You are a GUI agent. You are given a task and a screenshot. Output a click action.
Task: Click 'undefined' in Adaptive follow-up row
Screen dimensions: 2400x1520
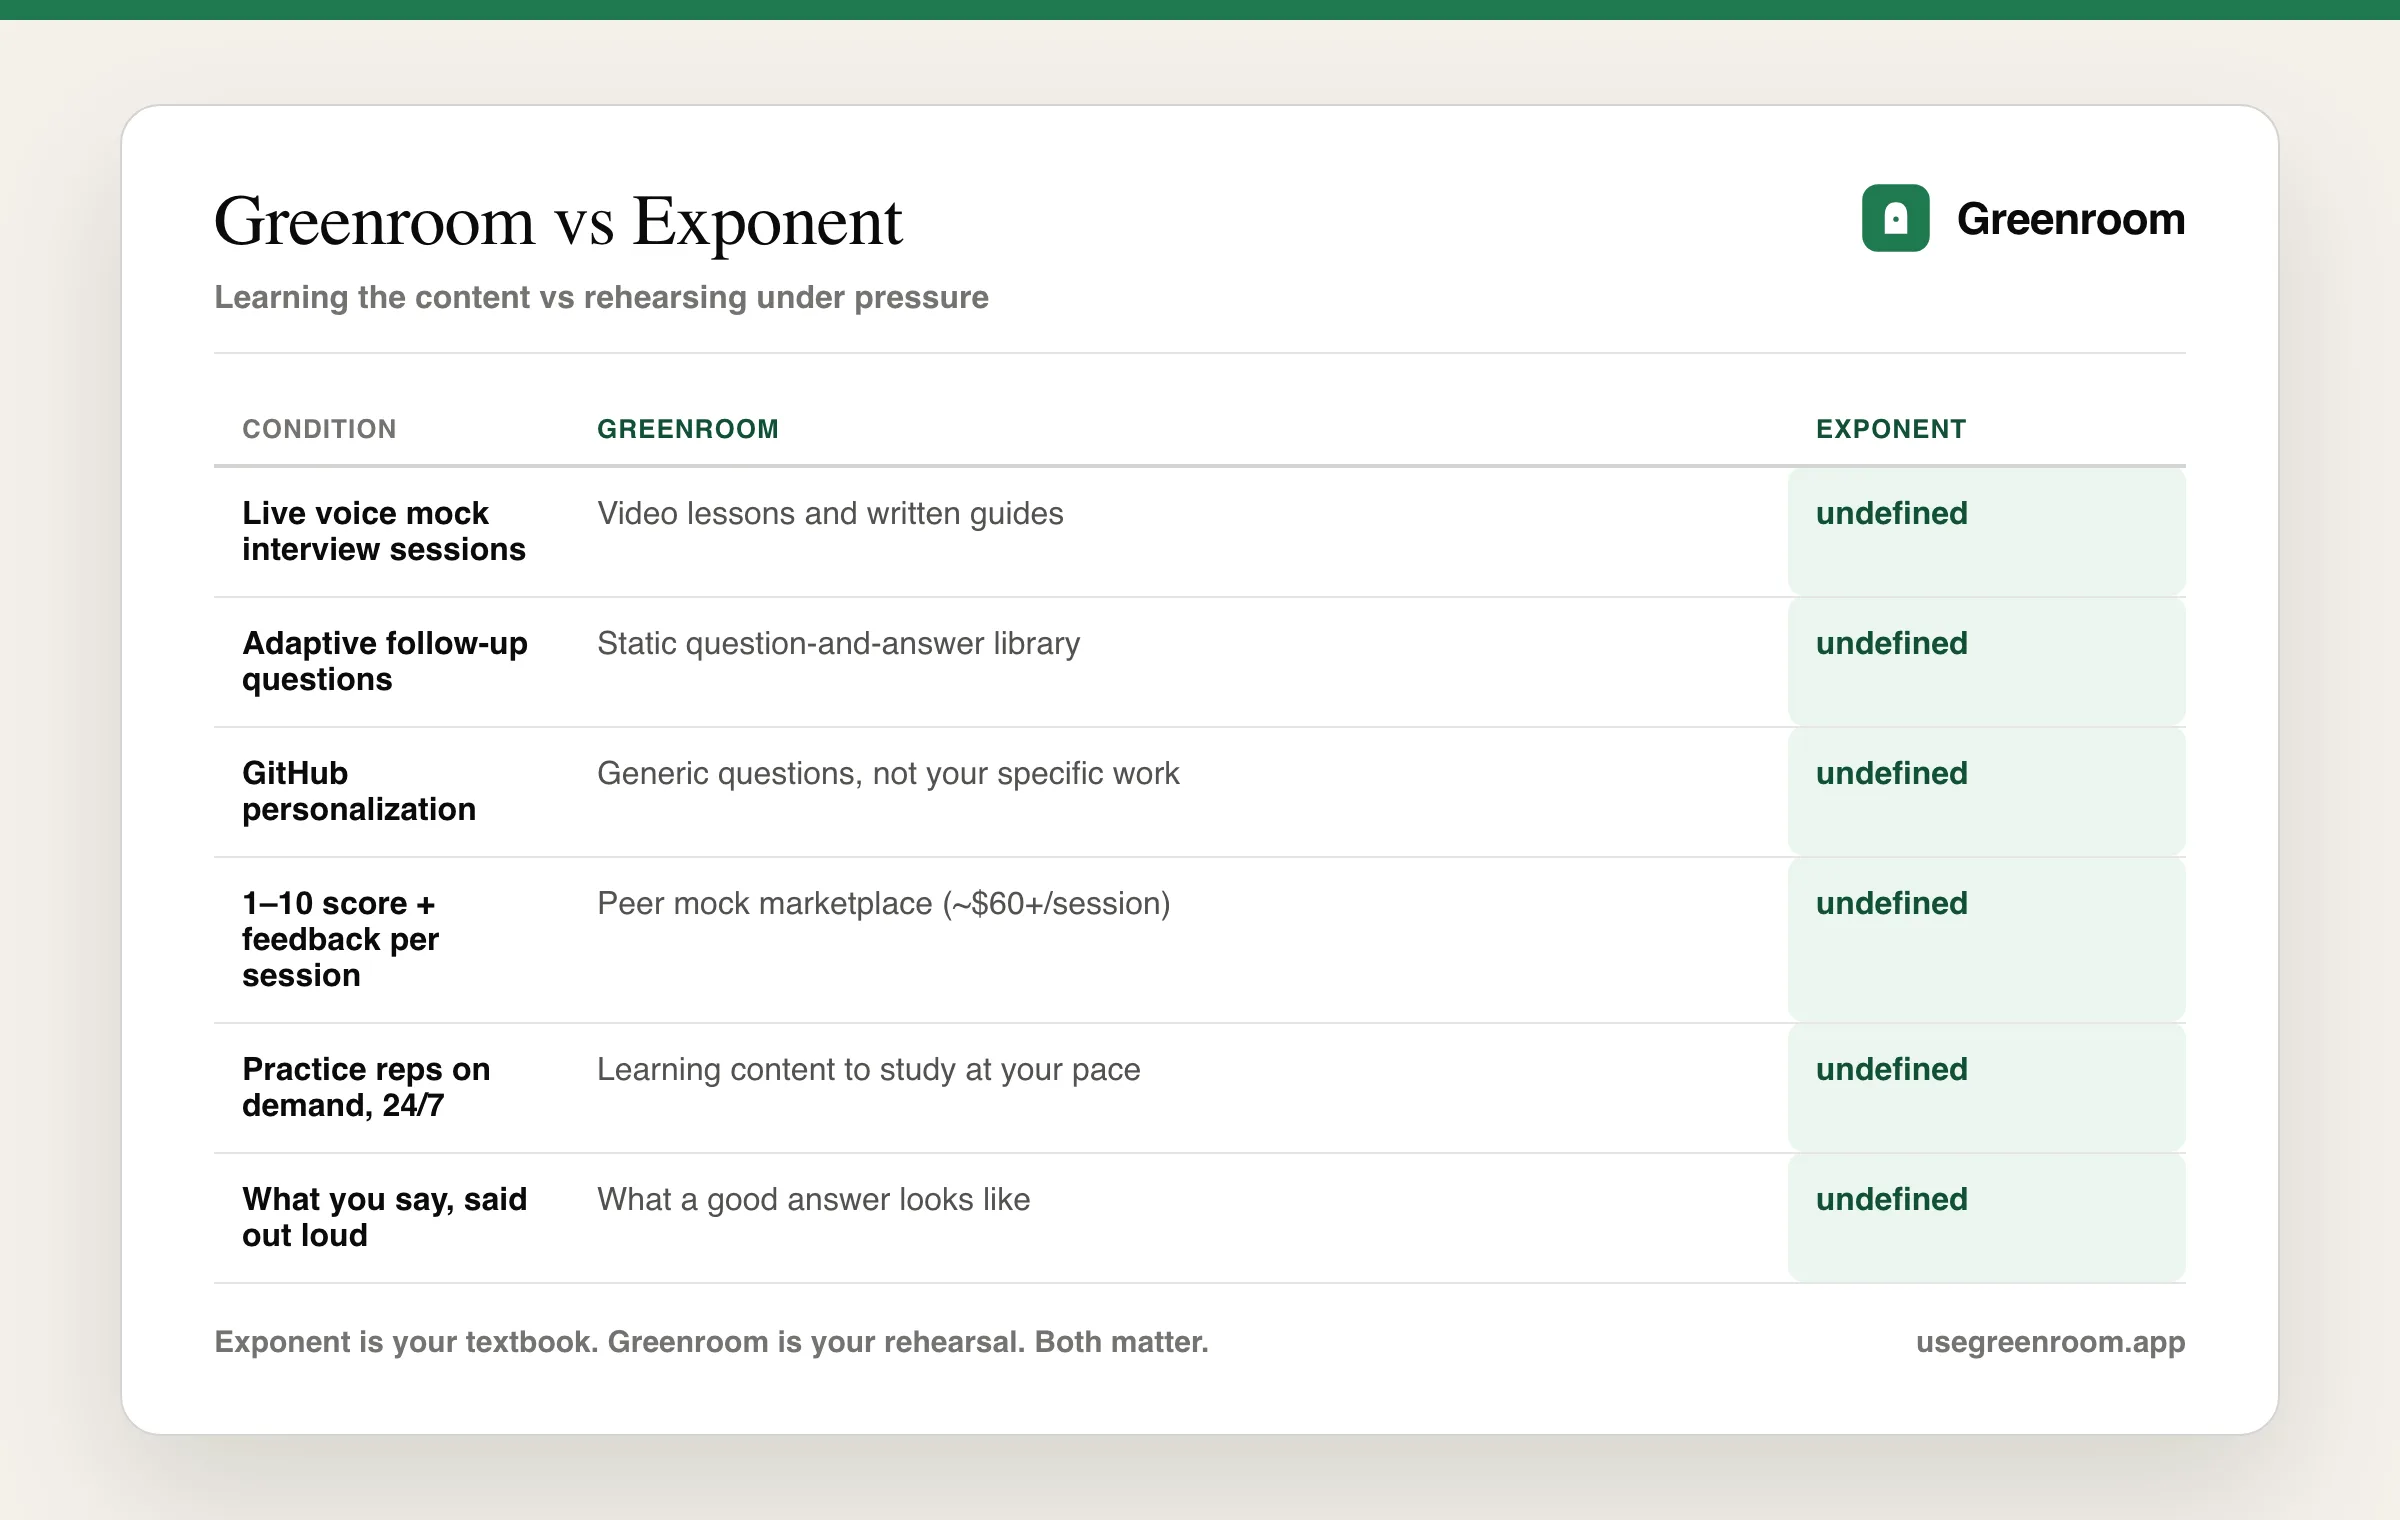click(x=1892, y=643)
